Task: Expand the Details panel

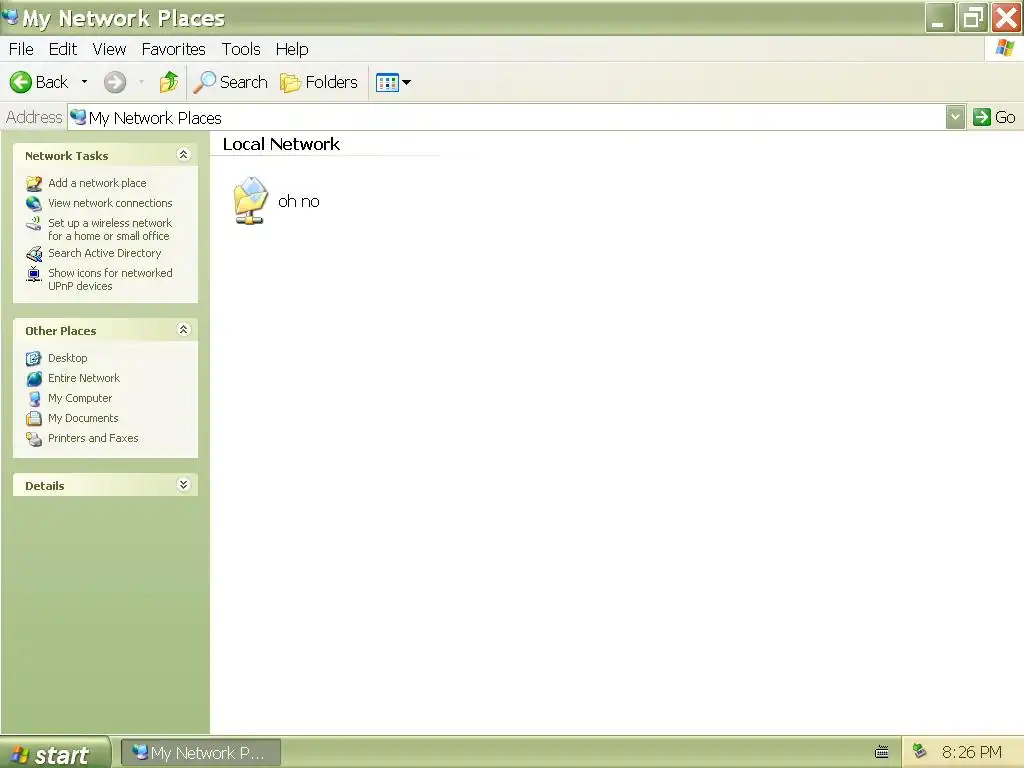Action: (184, 485)
